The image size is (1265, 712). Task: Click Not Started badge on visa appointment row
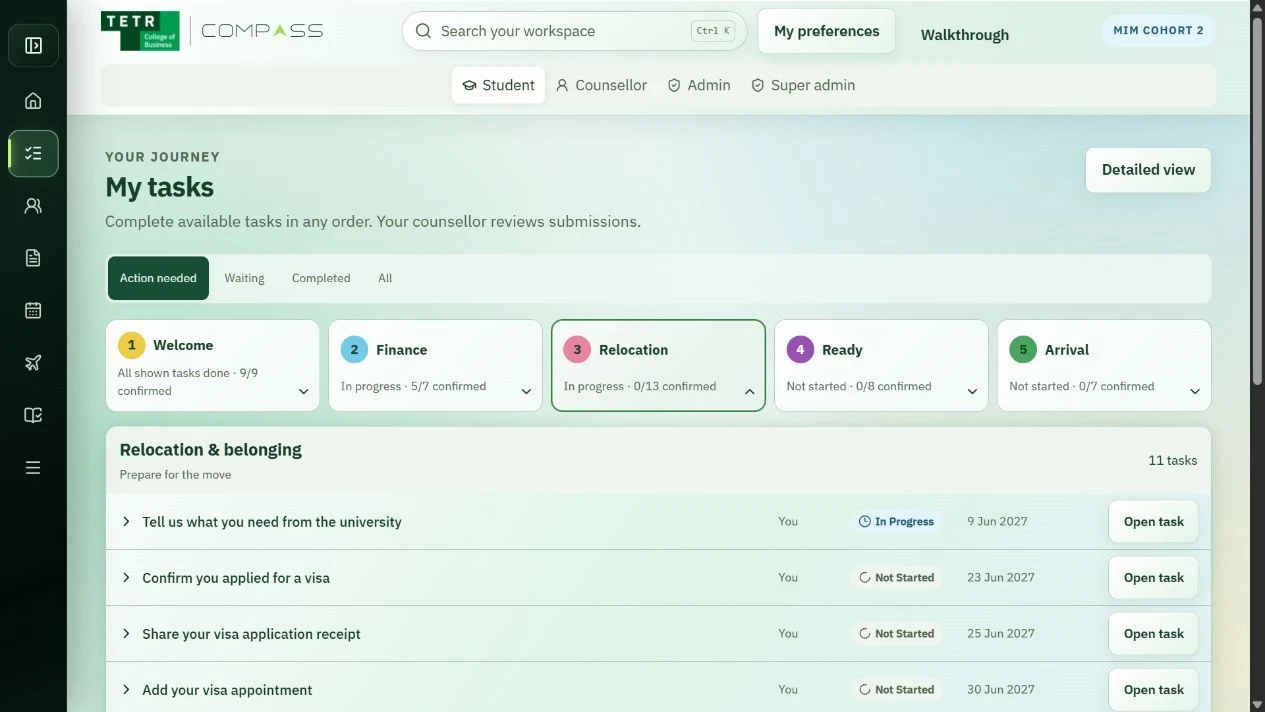pyautogui.click(x=896, y=689)
